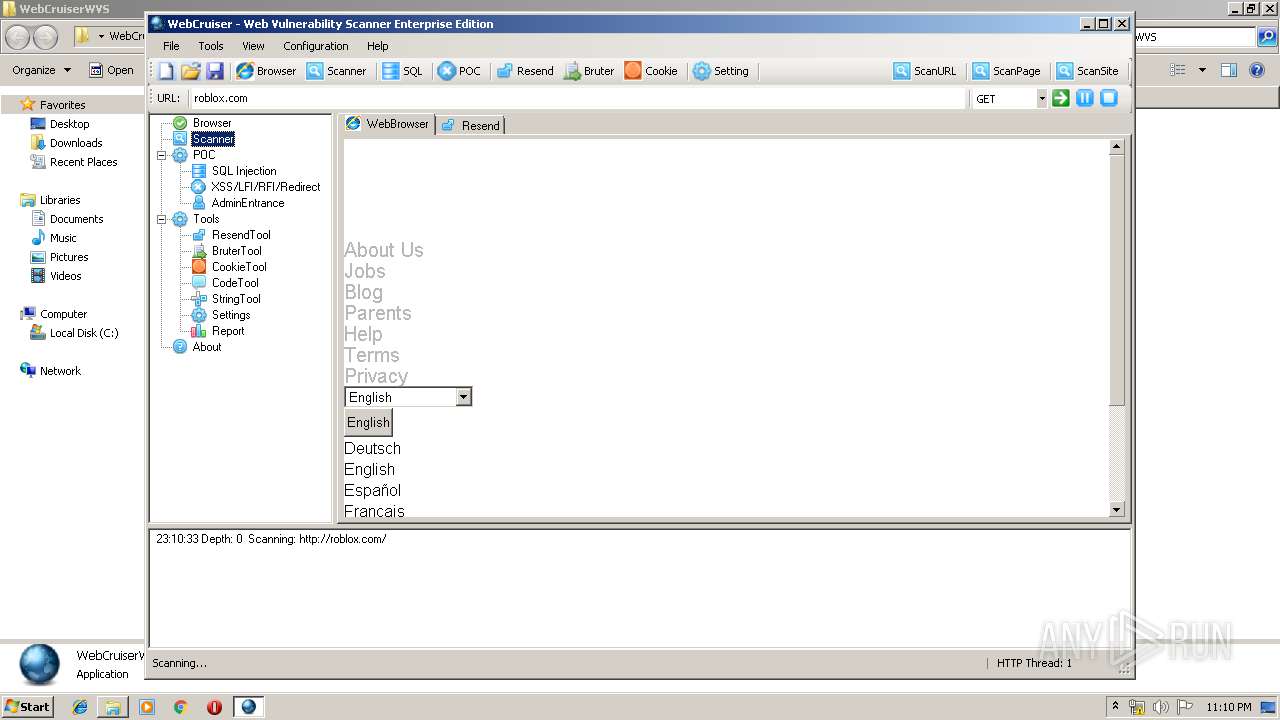Click the Parents link
Viewport: 1280px width, 720px height.
click(x=378, y=313)
